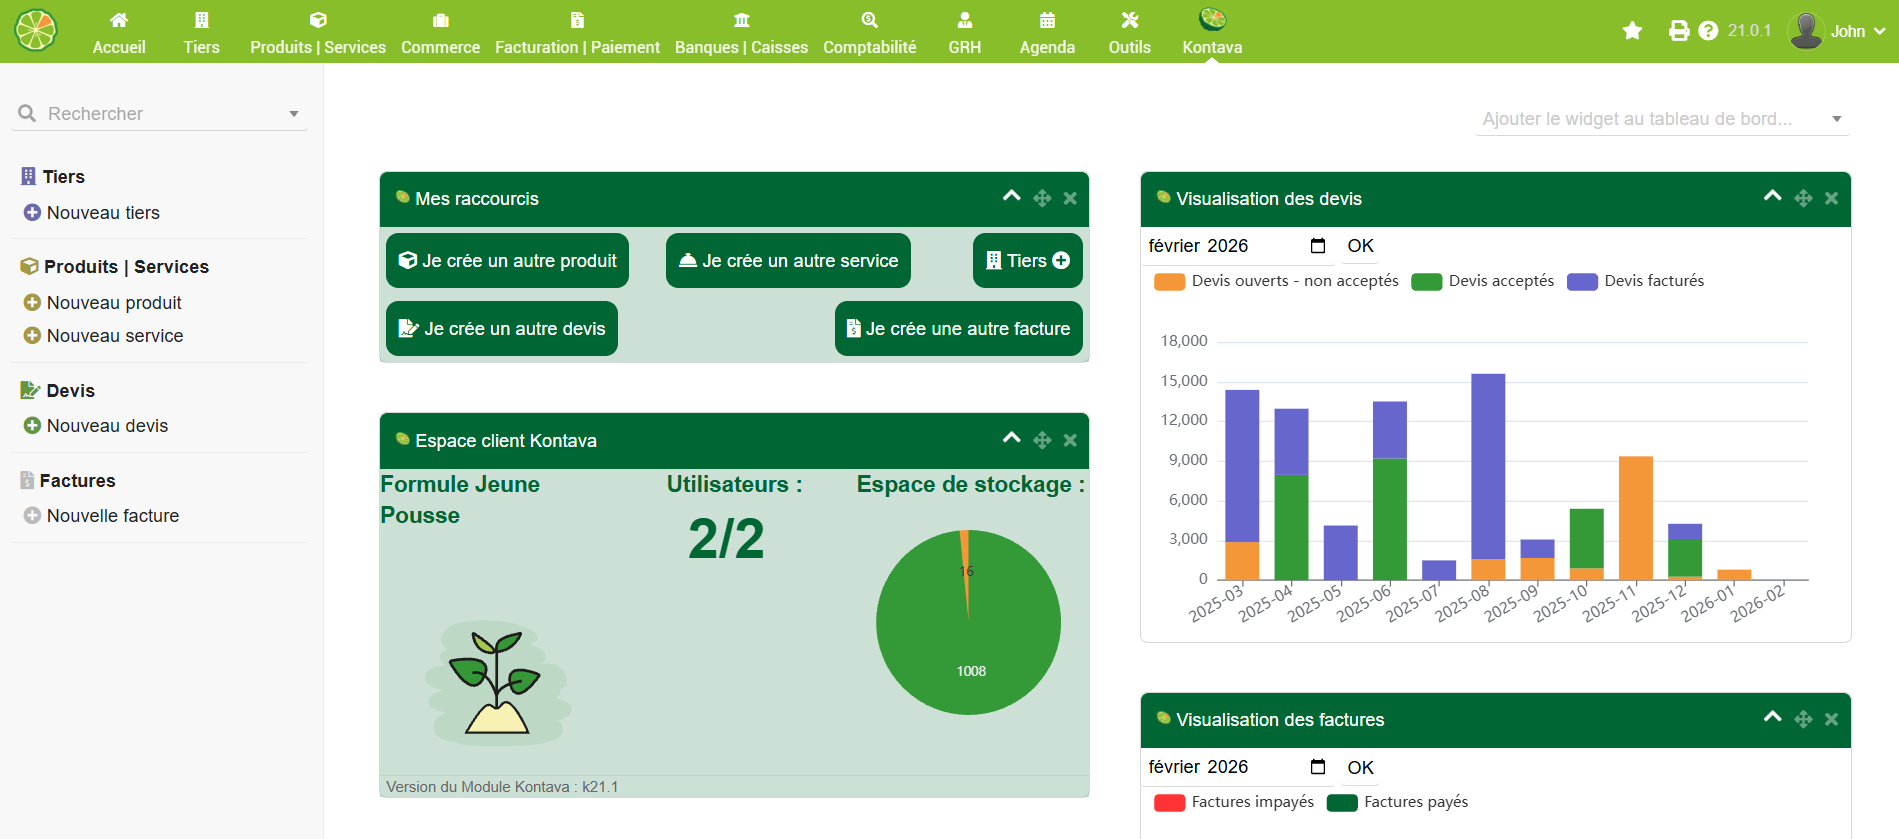Open the Agenda menu
1899x839 pixels.
(x=1047, y=32)
